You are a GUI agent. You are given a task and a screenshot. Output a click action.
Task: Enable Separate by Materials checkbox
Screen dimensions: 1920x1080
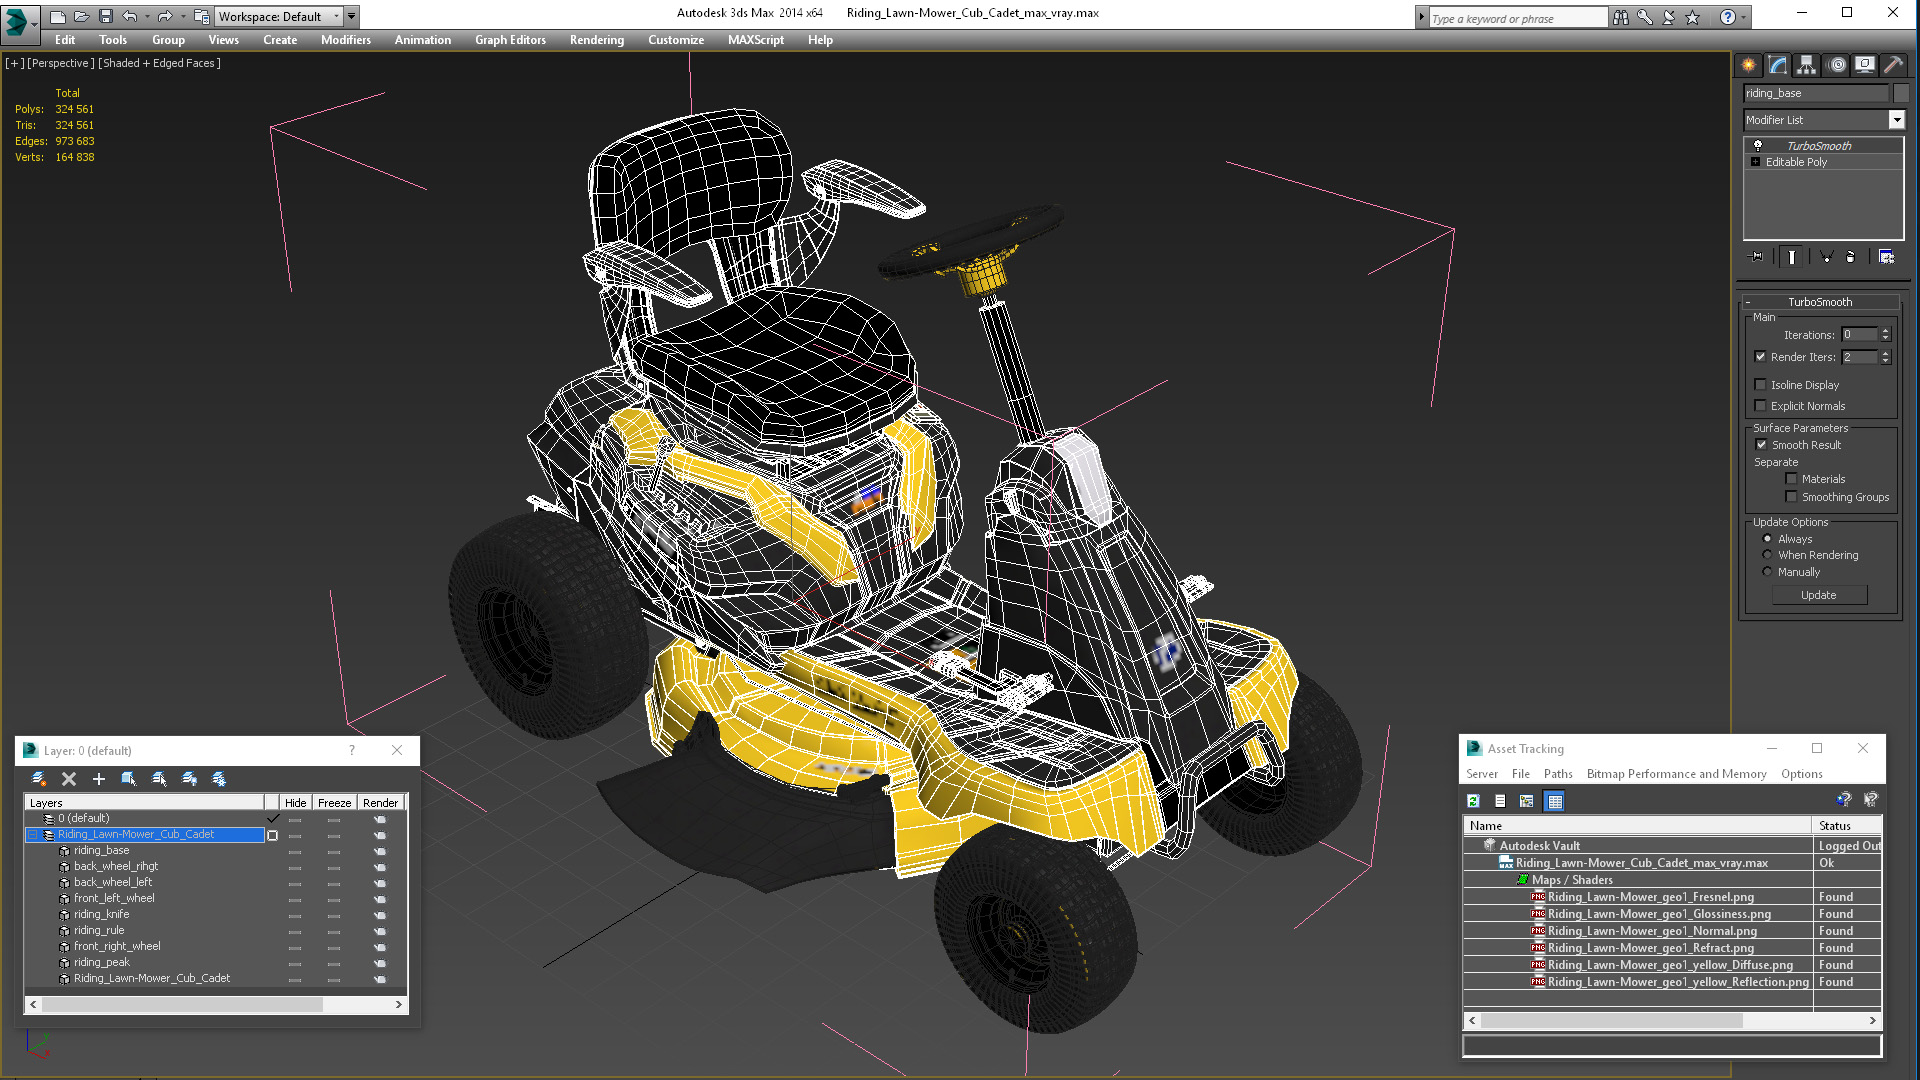click(1791, 479)
